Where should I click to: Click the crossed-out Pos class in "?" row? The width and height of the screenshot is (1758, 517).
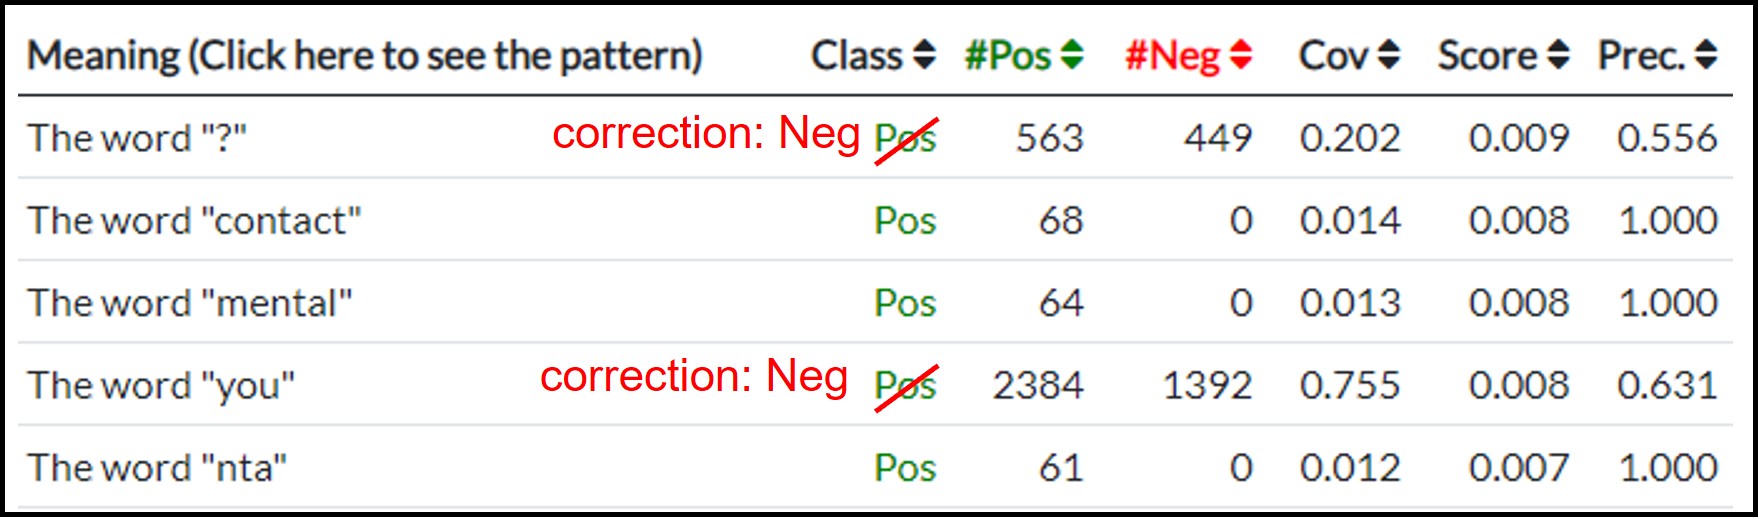[905, 138]
